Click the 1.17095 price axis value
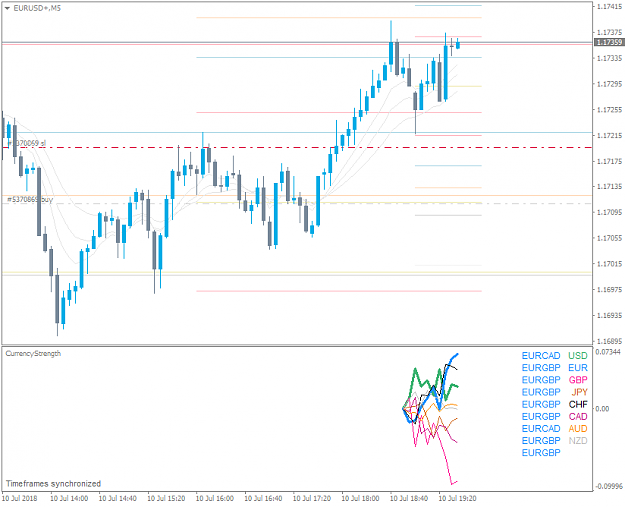The height and width of the screenshot is (507, 625). [x=609, y=212]
